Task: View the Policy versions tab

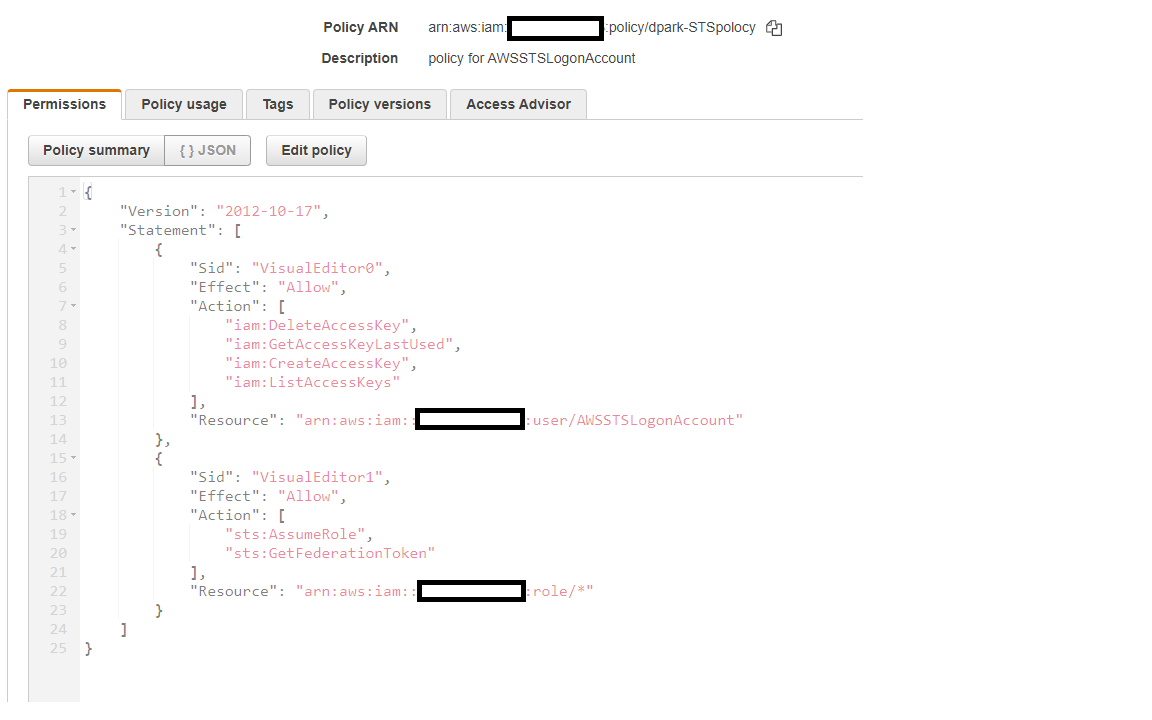Action: (x=379, y=104)
